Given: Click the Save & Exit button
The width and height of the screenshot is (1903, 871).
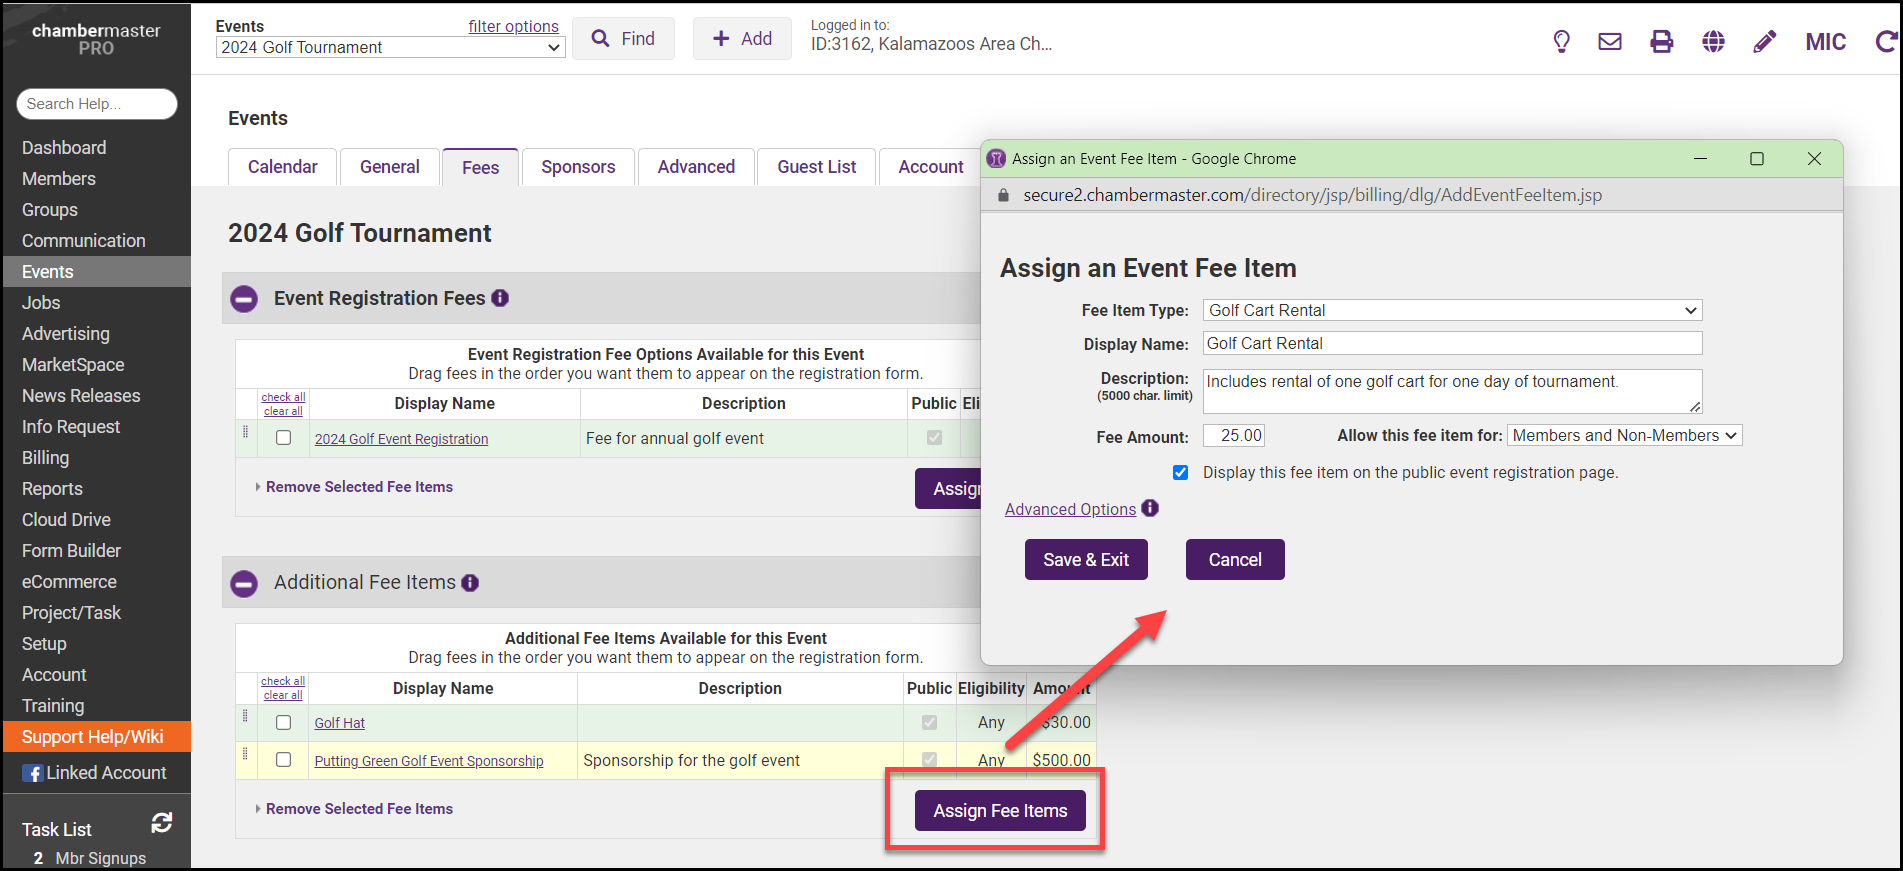Looking at the screenshot, I should point(1086,560).
